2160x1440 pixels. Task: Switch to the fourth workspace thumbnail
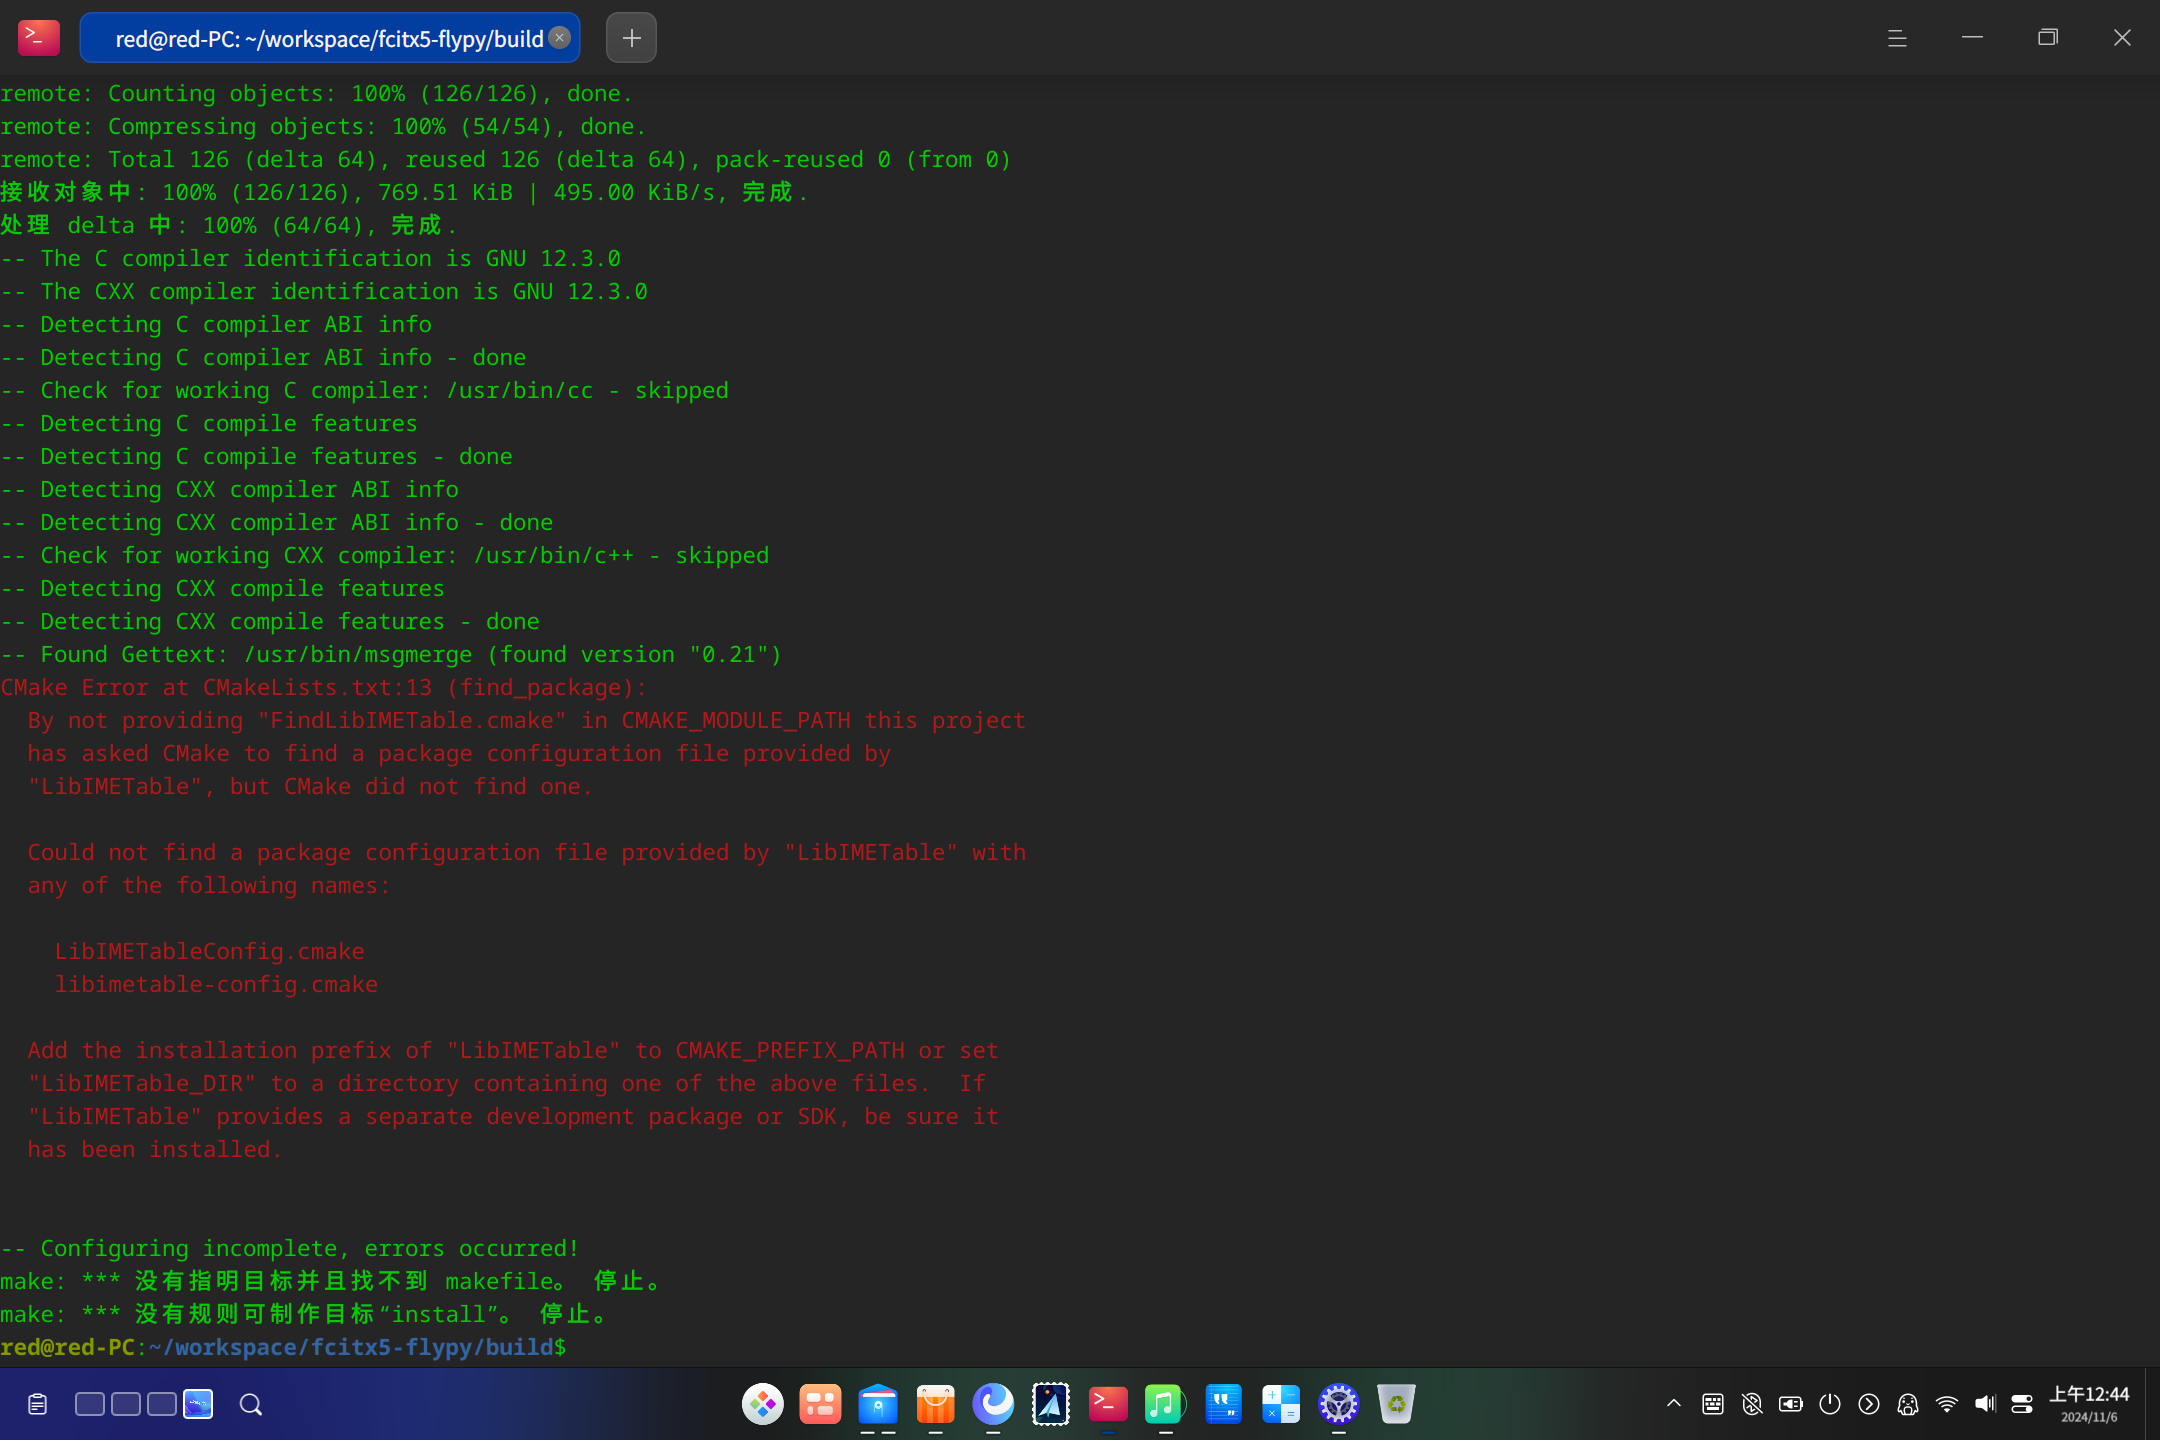coord(198,1404)
